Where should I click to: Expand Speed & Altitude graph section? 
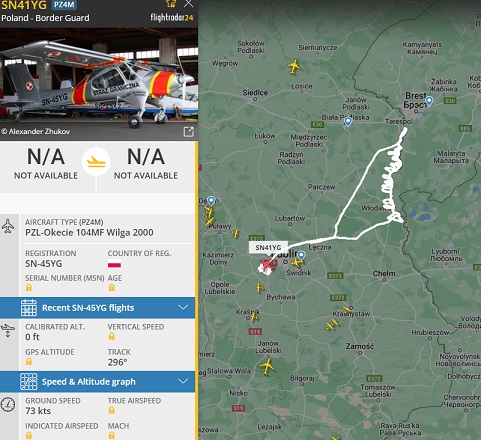click(x=97, y=382)
